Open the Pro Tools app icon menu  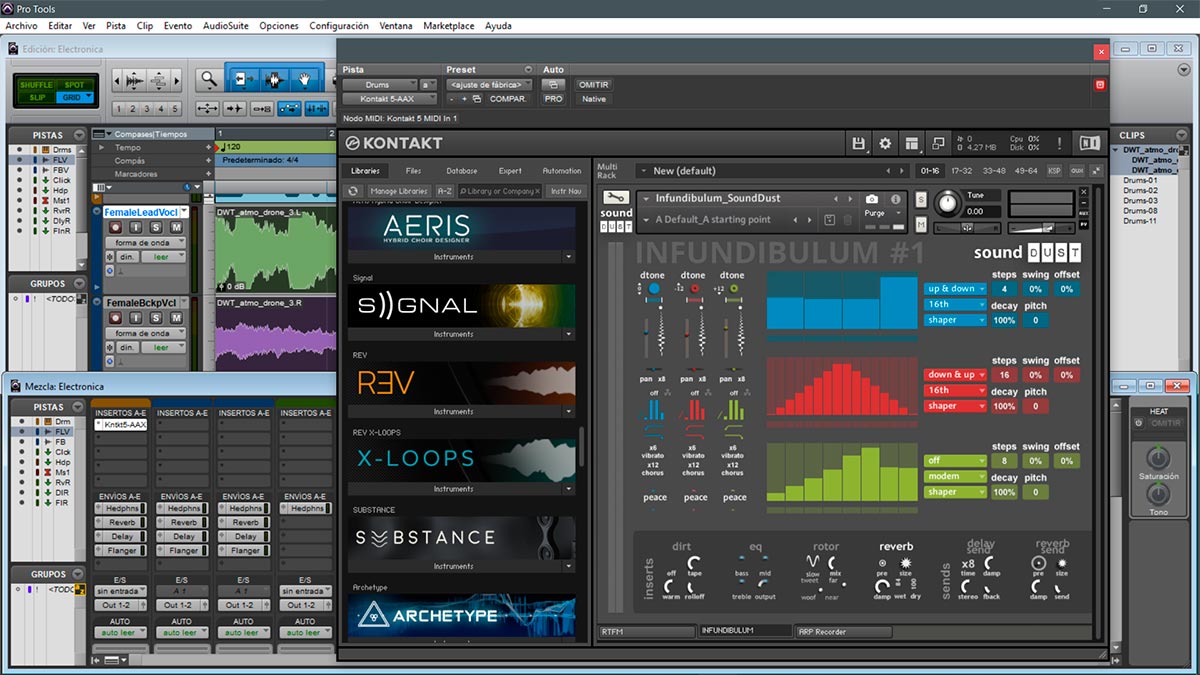8,8
